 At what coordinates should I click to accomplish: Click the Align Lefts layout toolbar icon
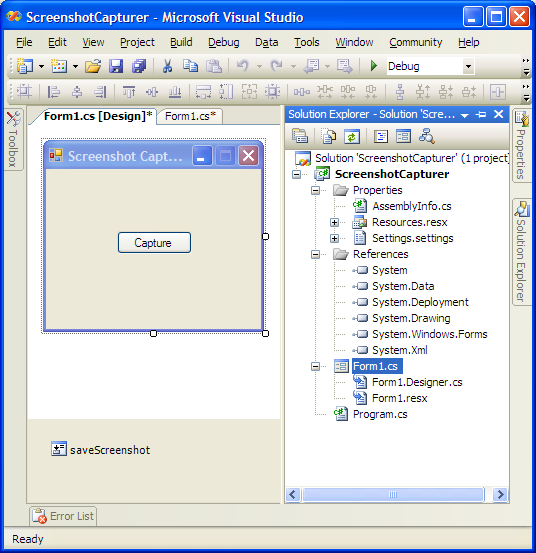click(x=54, y=92)
